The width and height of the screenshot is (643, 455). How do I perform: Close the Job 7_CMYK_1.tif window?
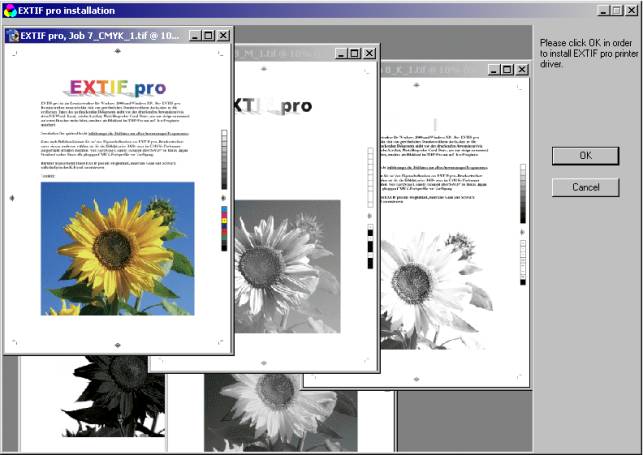click(223, 35)
